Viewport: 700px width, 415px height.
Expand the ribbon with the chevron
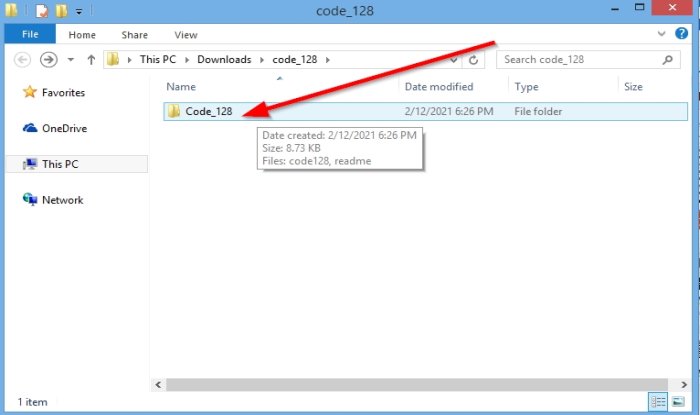(x=662, y=33)
